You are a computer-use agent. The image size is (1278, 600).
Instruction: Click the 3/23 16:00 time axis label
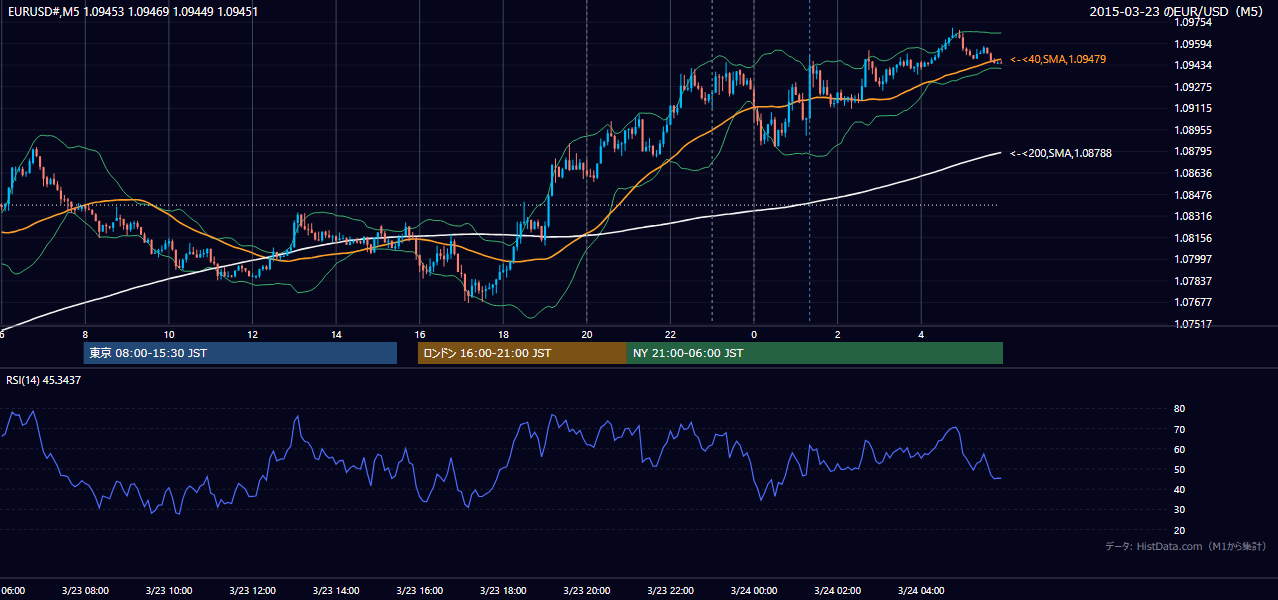click(x=420, y=591)
